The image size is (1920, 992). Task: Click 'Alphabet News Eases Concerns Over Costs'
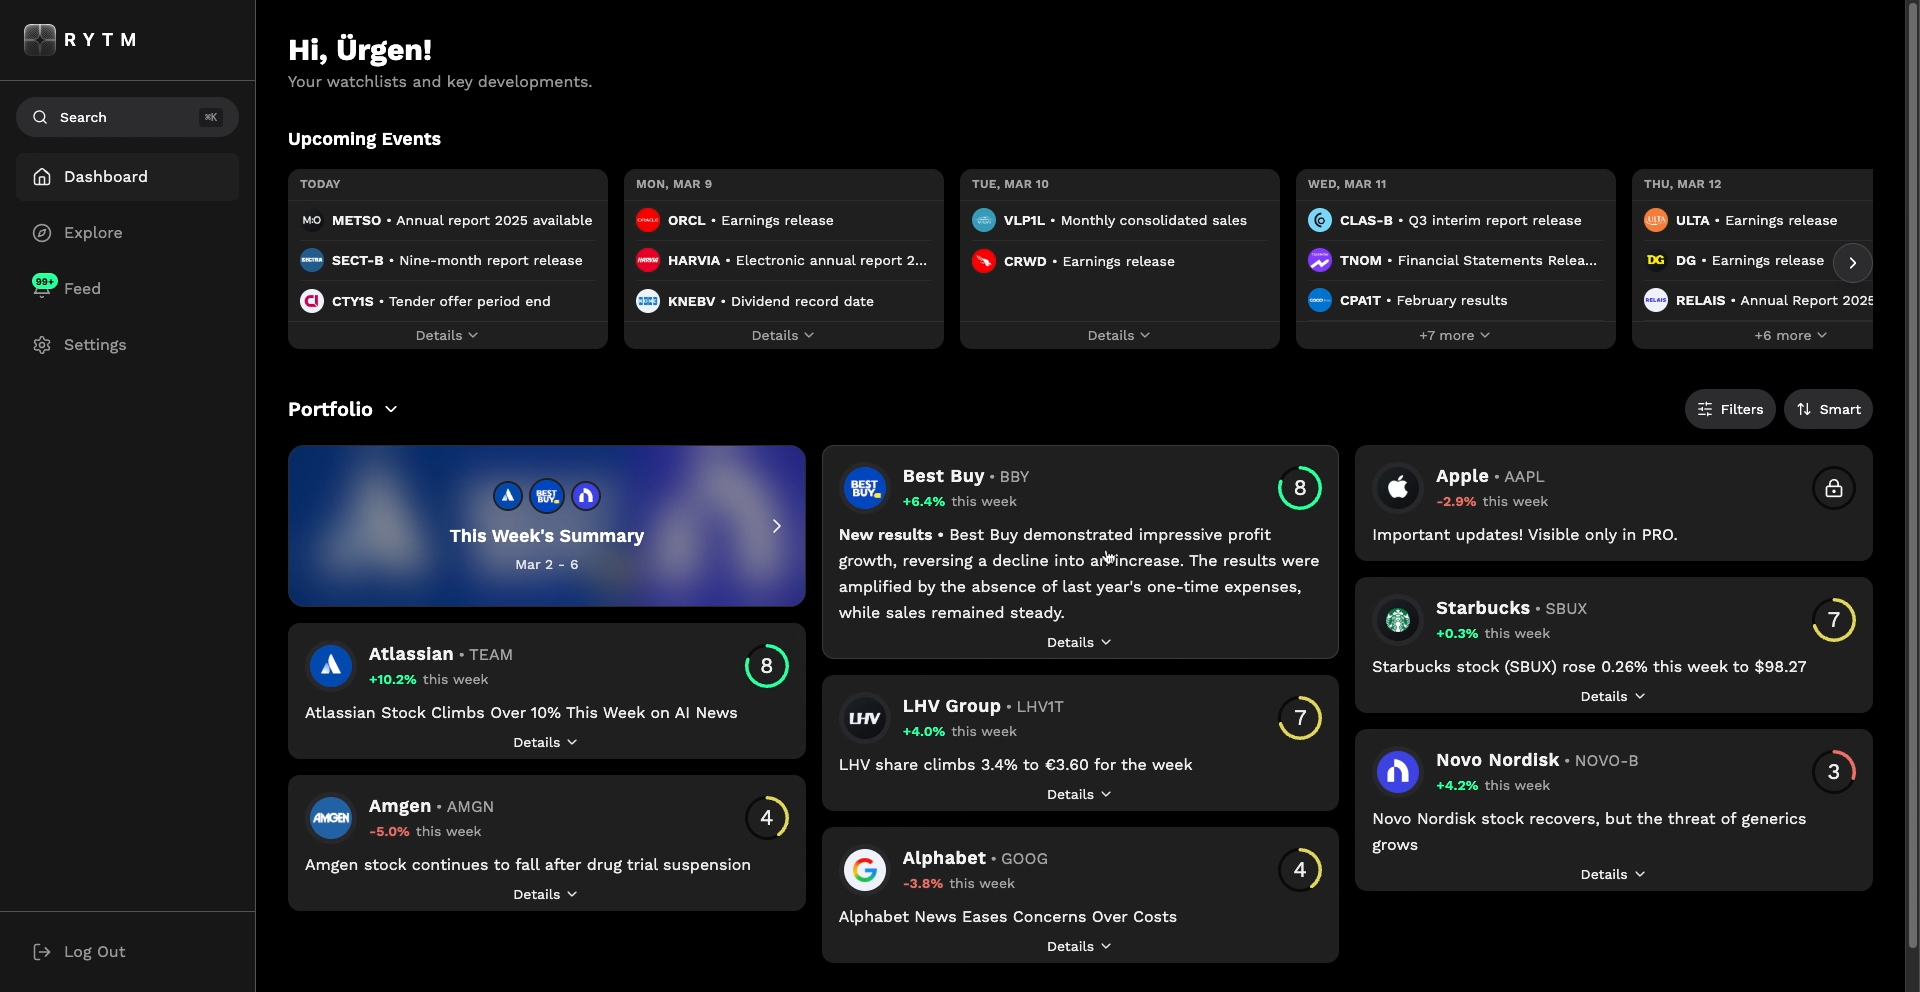tap(1008, 917)
